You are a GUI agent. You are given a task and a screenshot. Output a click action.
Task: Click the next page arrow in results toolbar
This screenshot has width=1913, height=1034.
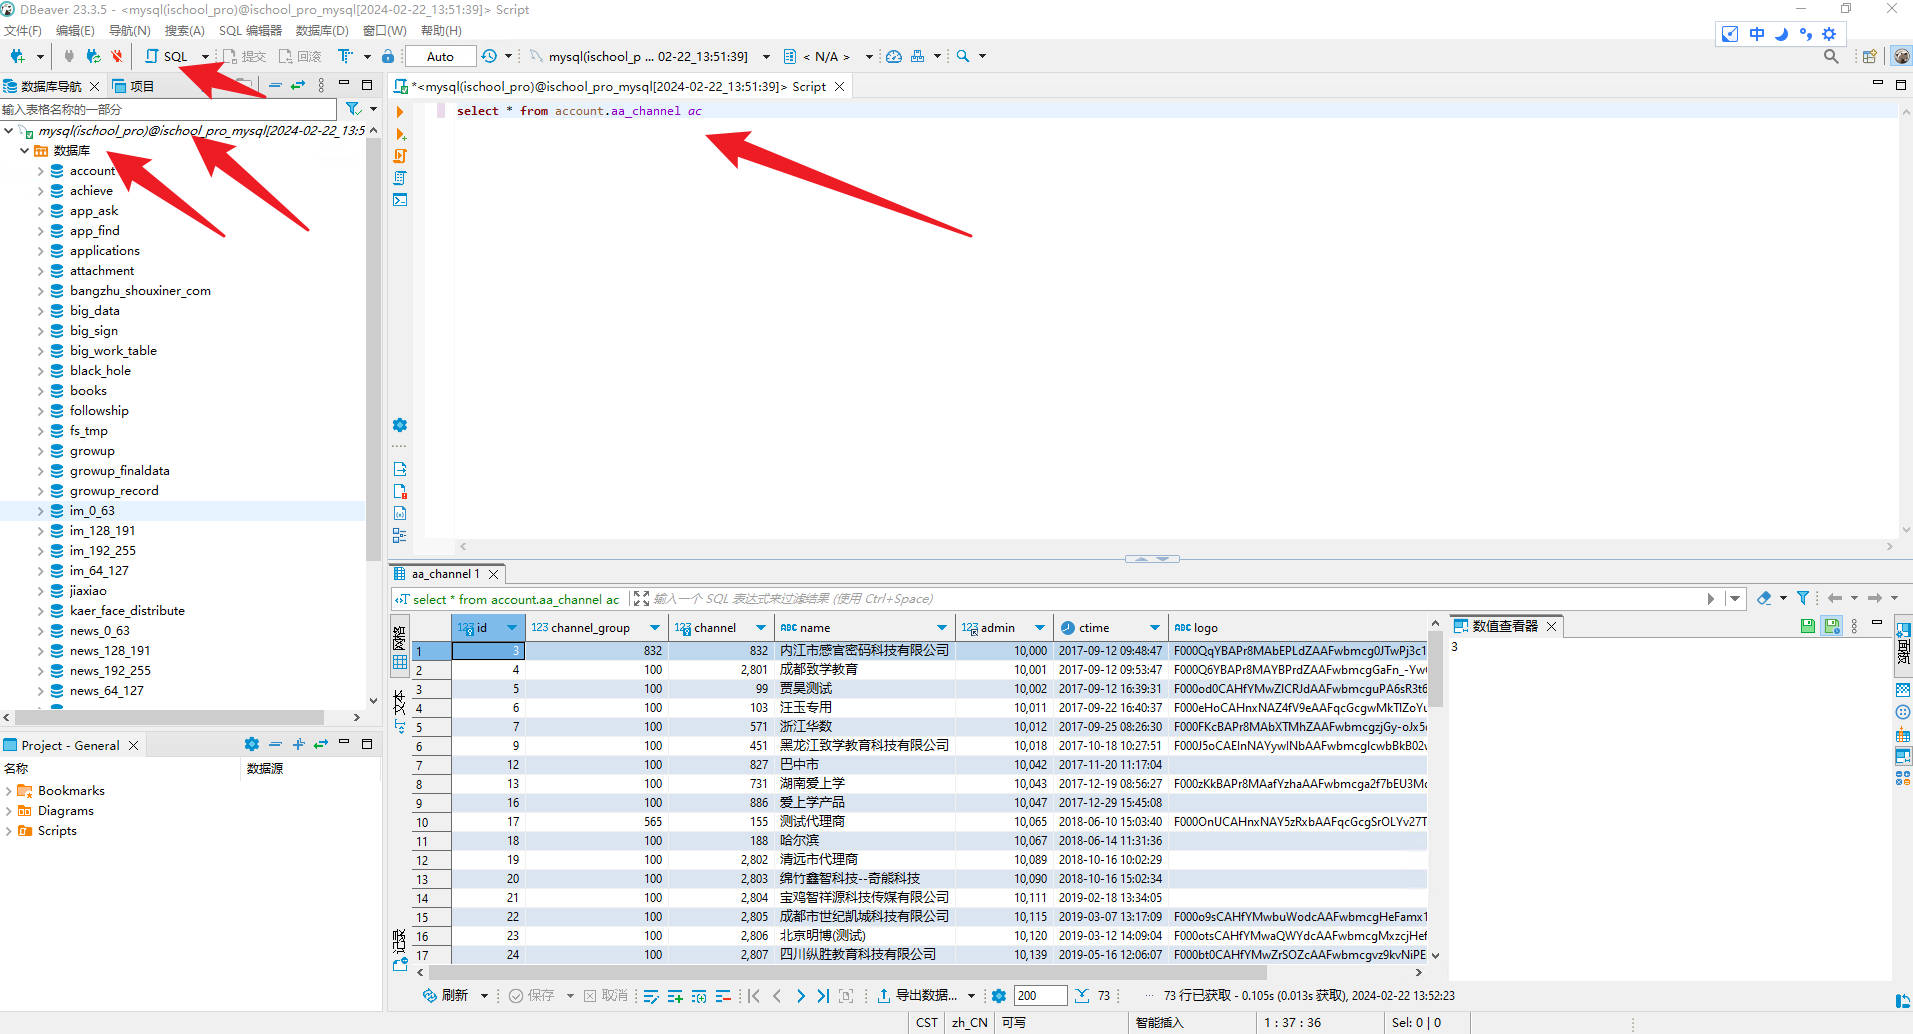pos(800,996)
